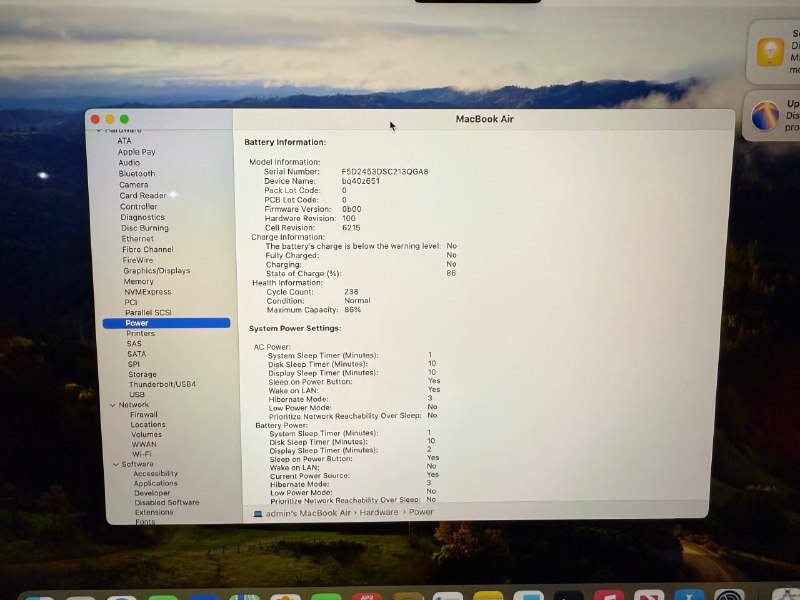Open Printers hardware entry

[x=140, y=333]
